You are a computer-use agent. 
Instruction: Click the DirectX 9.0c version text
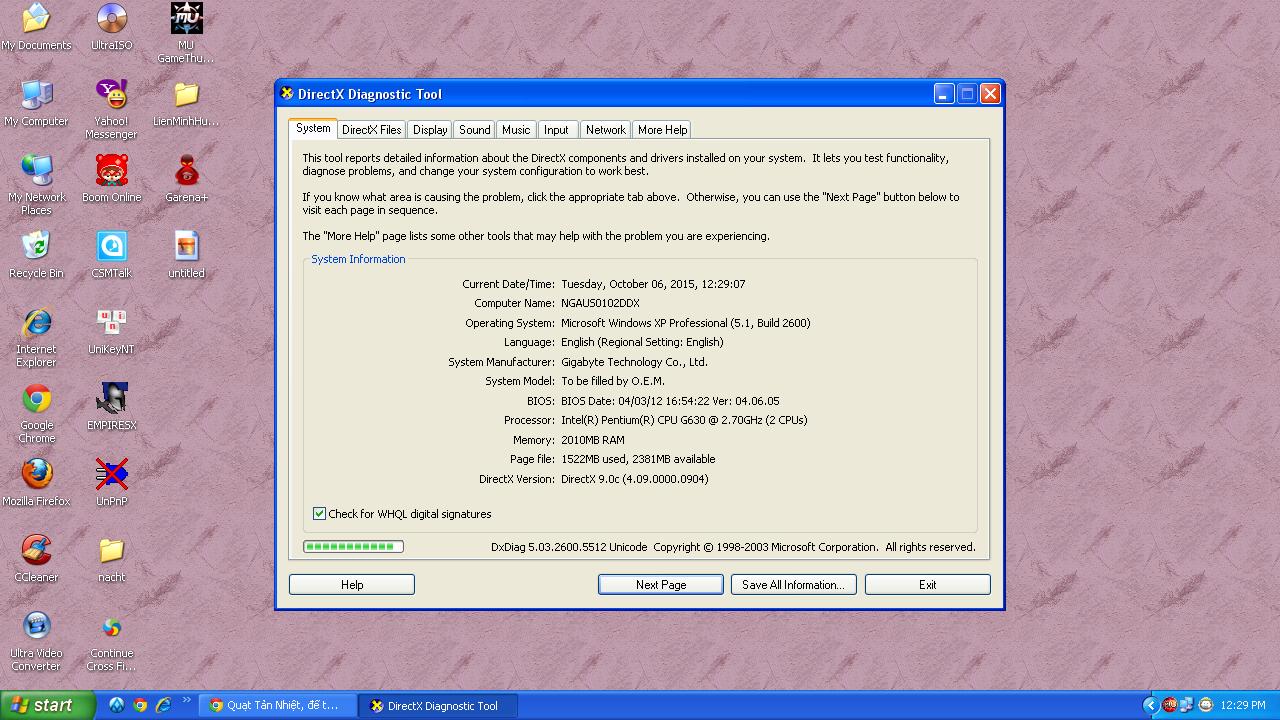tap(635, 479)
